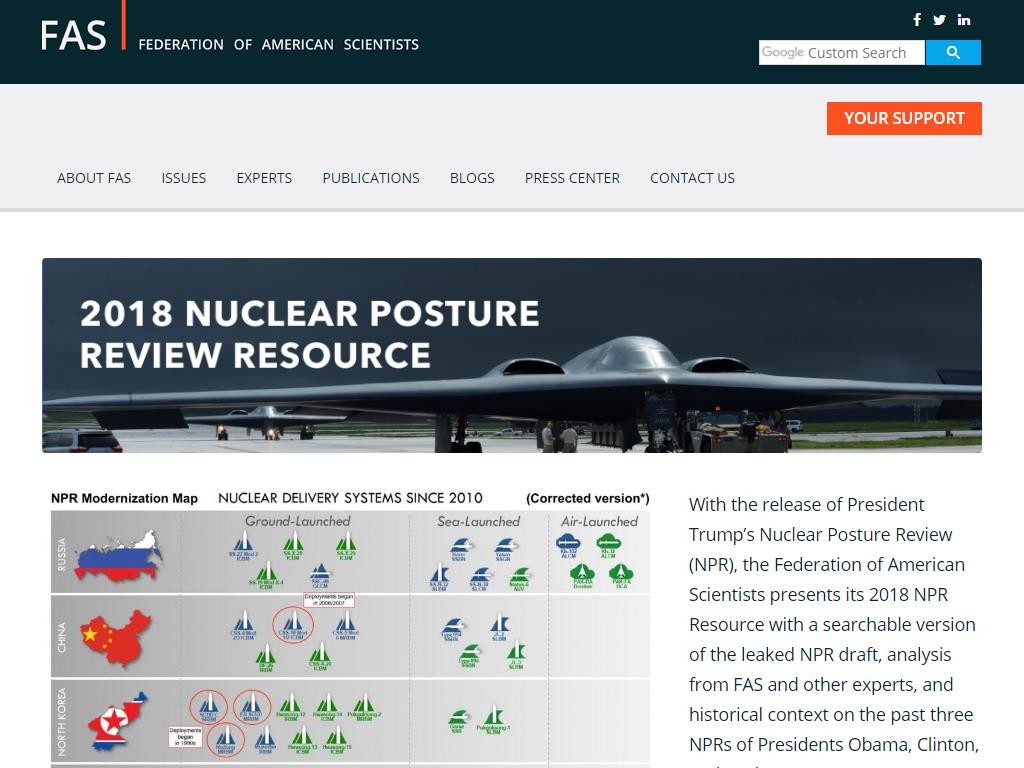
Task: Click the 'With the release of President' text
Action: (807, 504)
